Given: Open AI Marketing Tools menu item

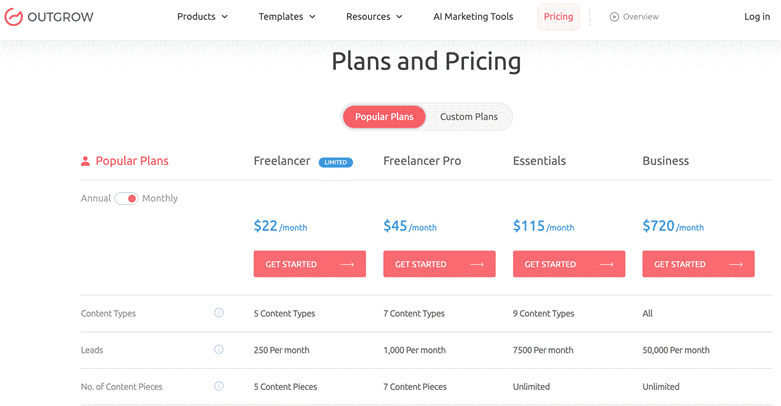Looking at the screenshot, I should pos(474,17).
